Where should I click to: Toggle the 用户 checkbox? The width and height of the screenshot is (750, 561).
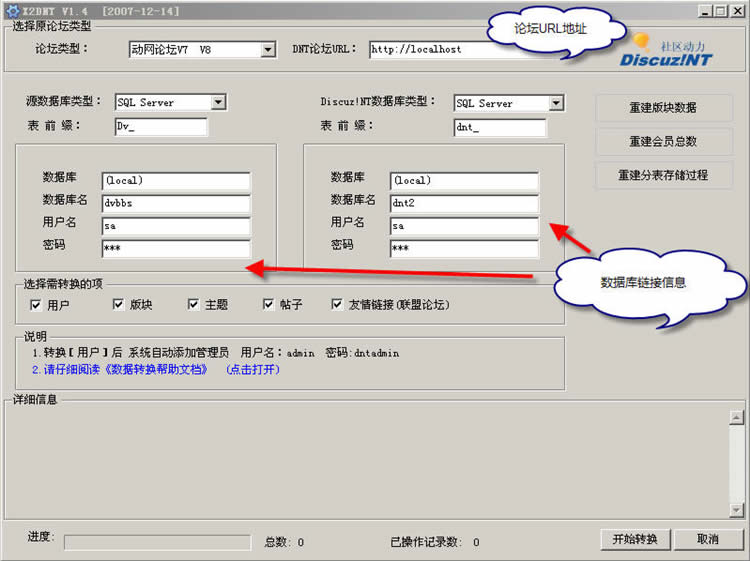point(36,305)
